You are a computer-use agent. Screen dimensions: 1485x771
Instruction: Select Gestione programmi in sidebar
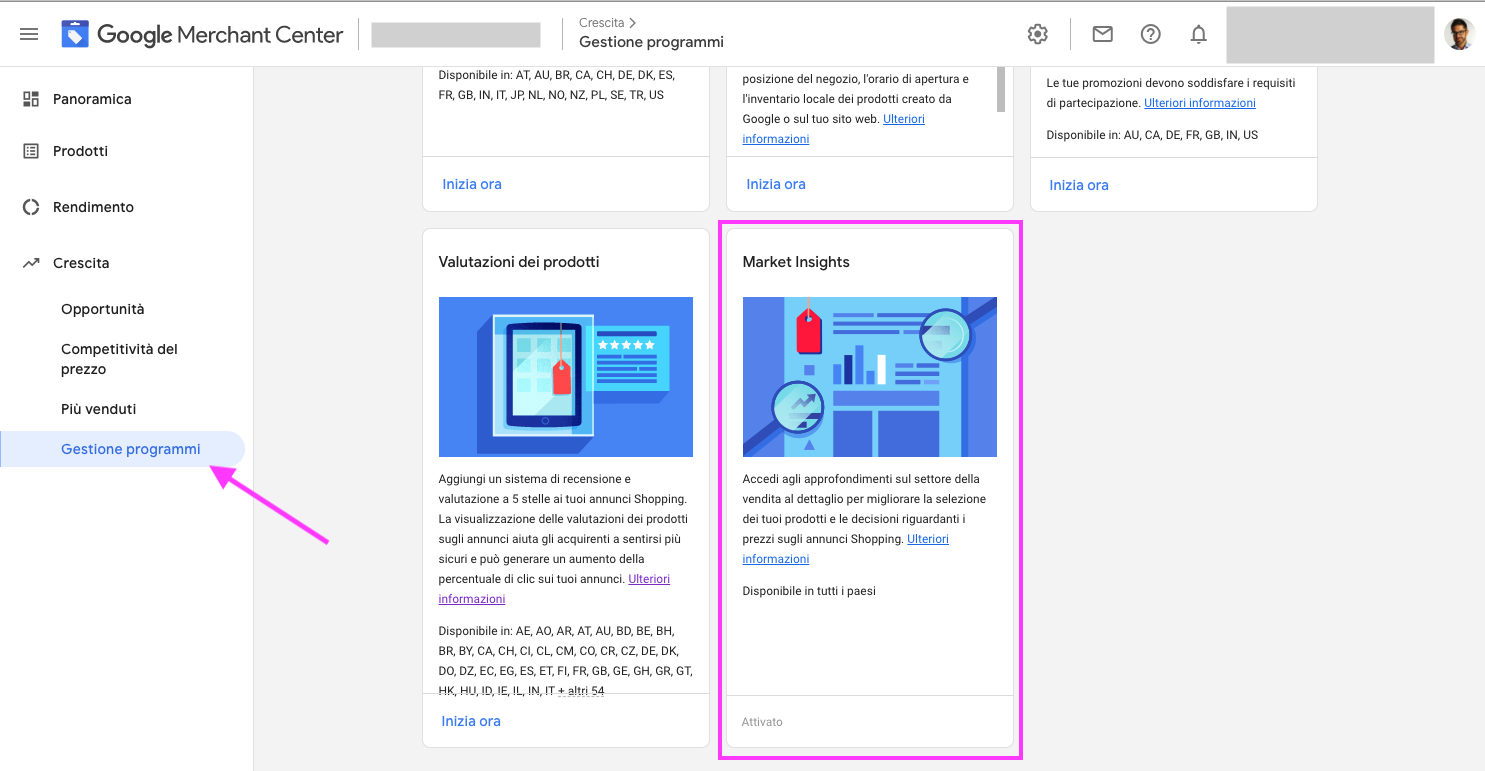(122, 449)
